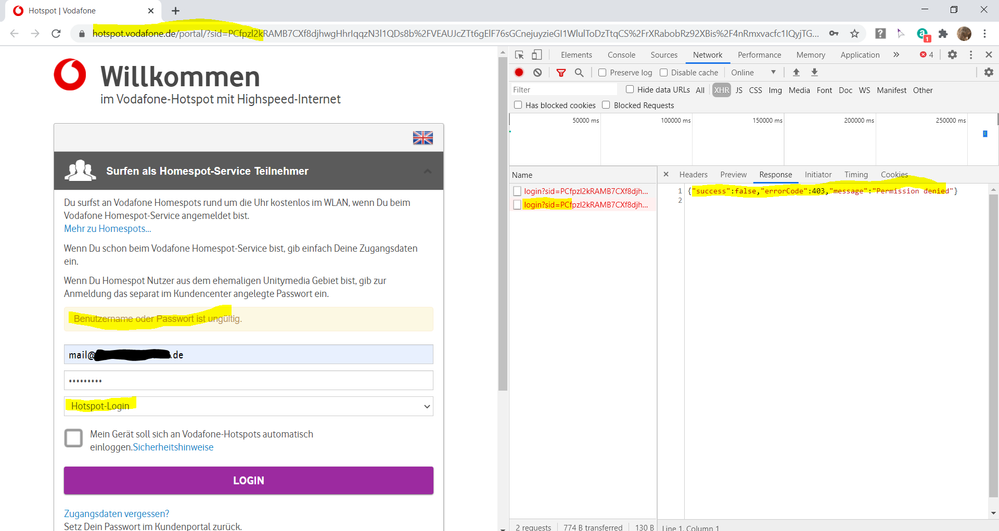Open the Headers tab of the request
This screenshot has height=531, width=999.
[693, 174]
